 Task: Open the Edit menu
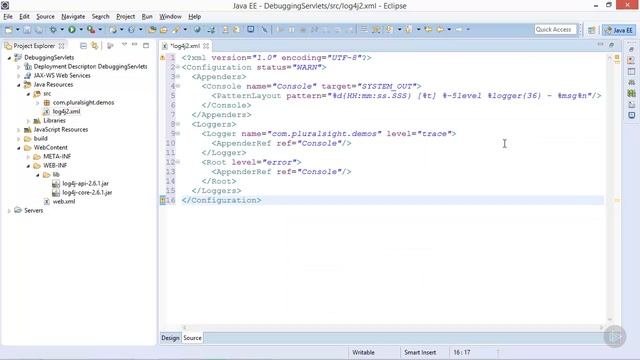24,16
